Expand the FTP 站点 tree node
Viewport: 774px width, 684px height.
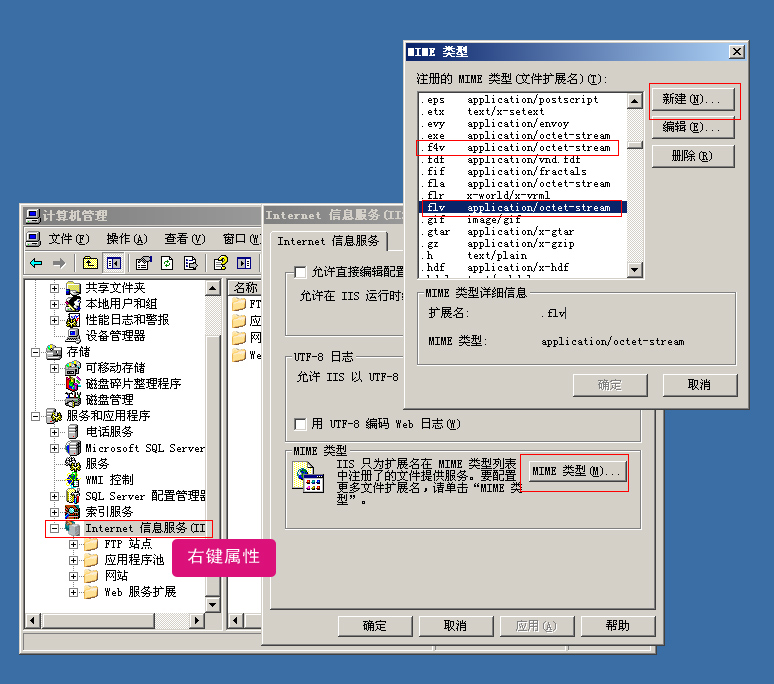click(73, 544)
